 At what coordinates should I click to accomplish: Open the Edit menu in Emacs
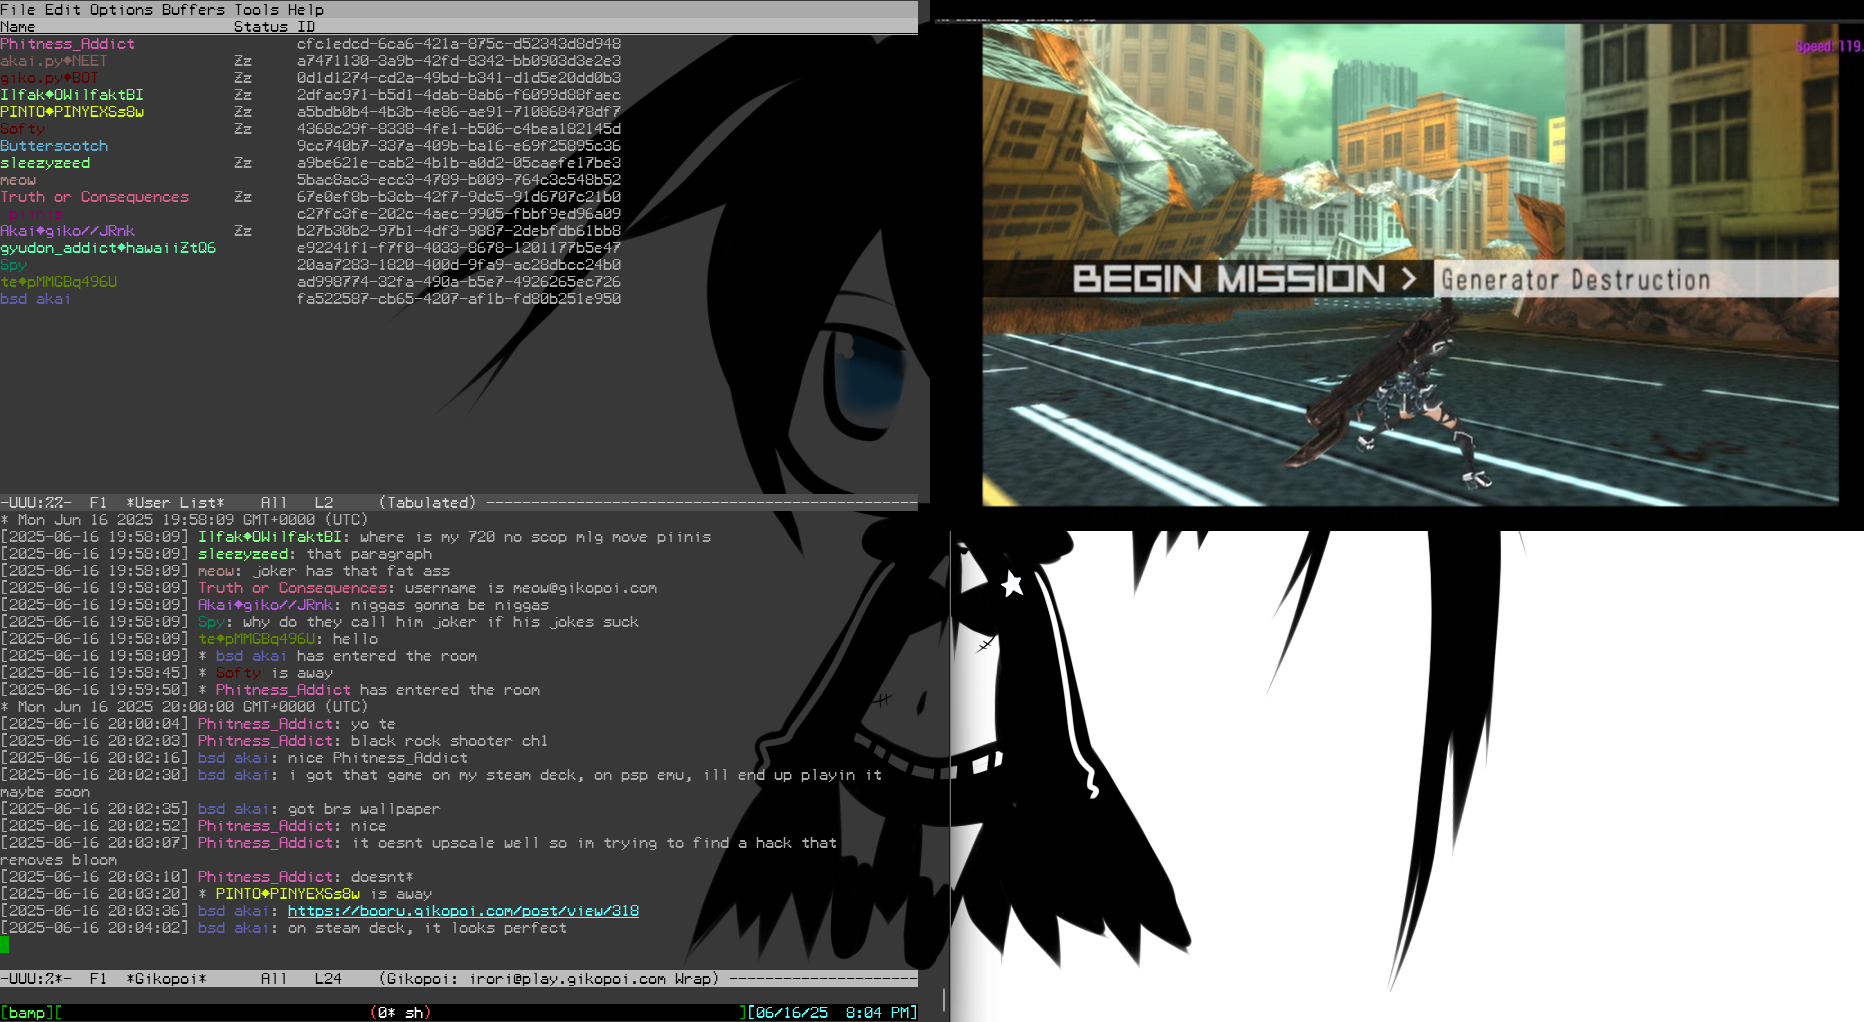click(x=63, y=9)
